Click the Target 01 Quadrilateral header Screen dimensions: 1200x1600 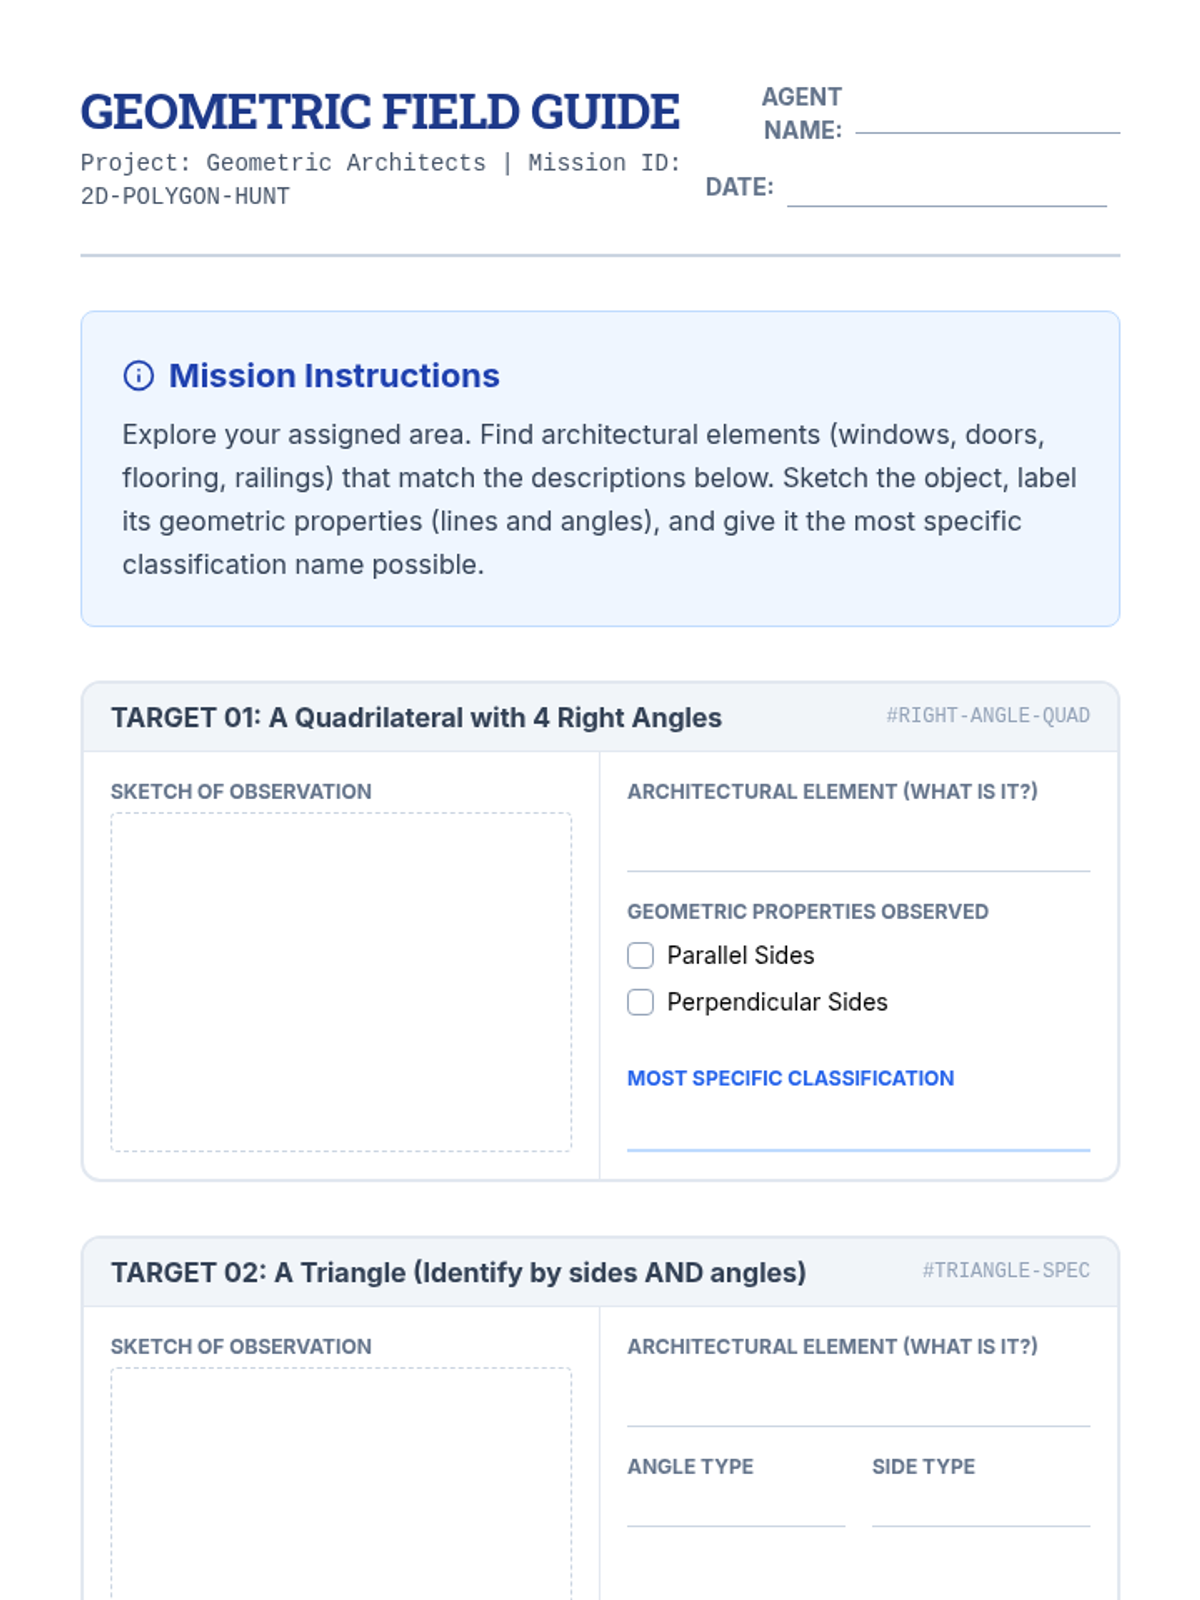(416, 718)
